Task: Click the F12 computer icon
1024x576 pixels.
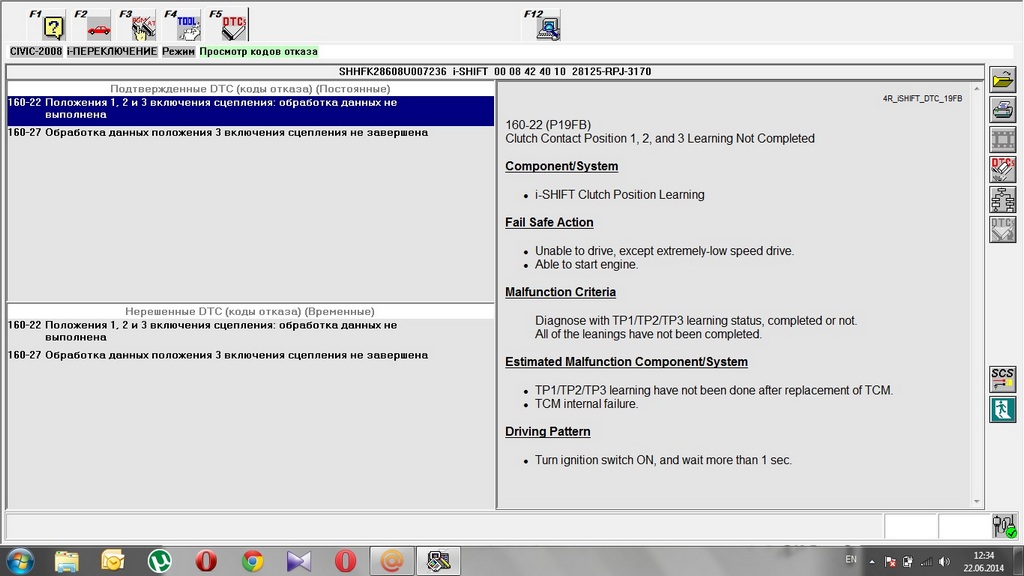Action: tap(542, 25)
